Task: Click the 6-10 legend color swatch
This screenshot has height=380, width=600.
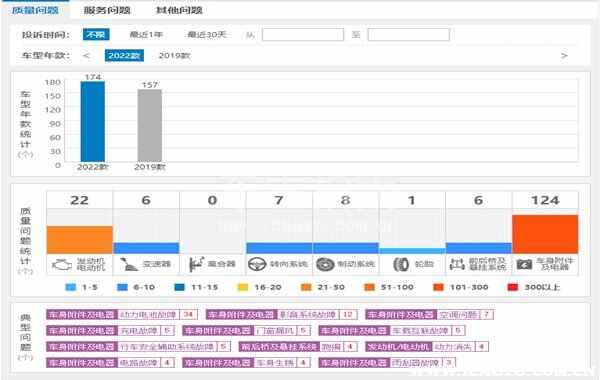Action: pos(122,287)
